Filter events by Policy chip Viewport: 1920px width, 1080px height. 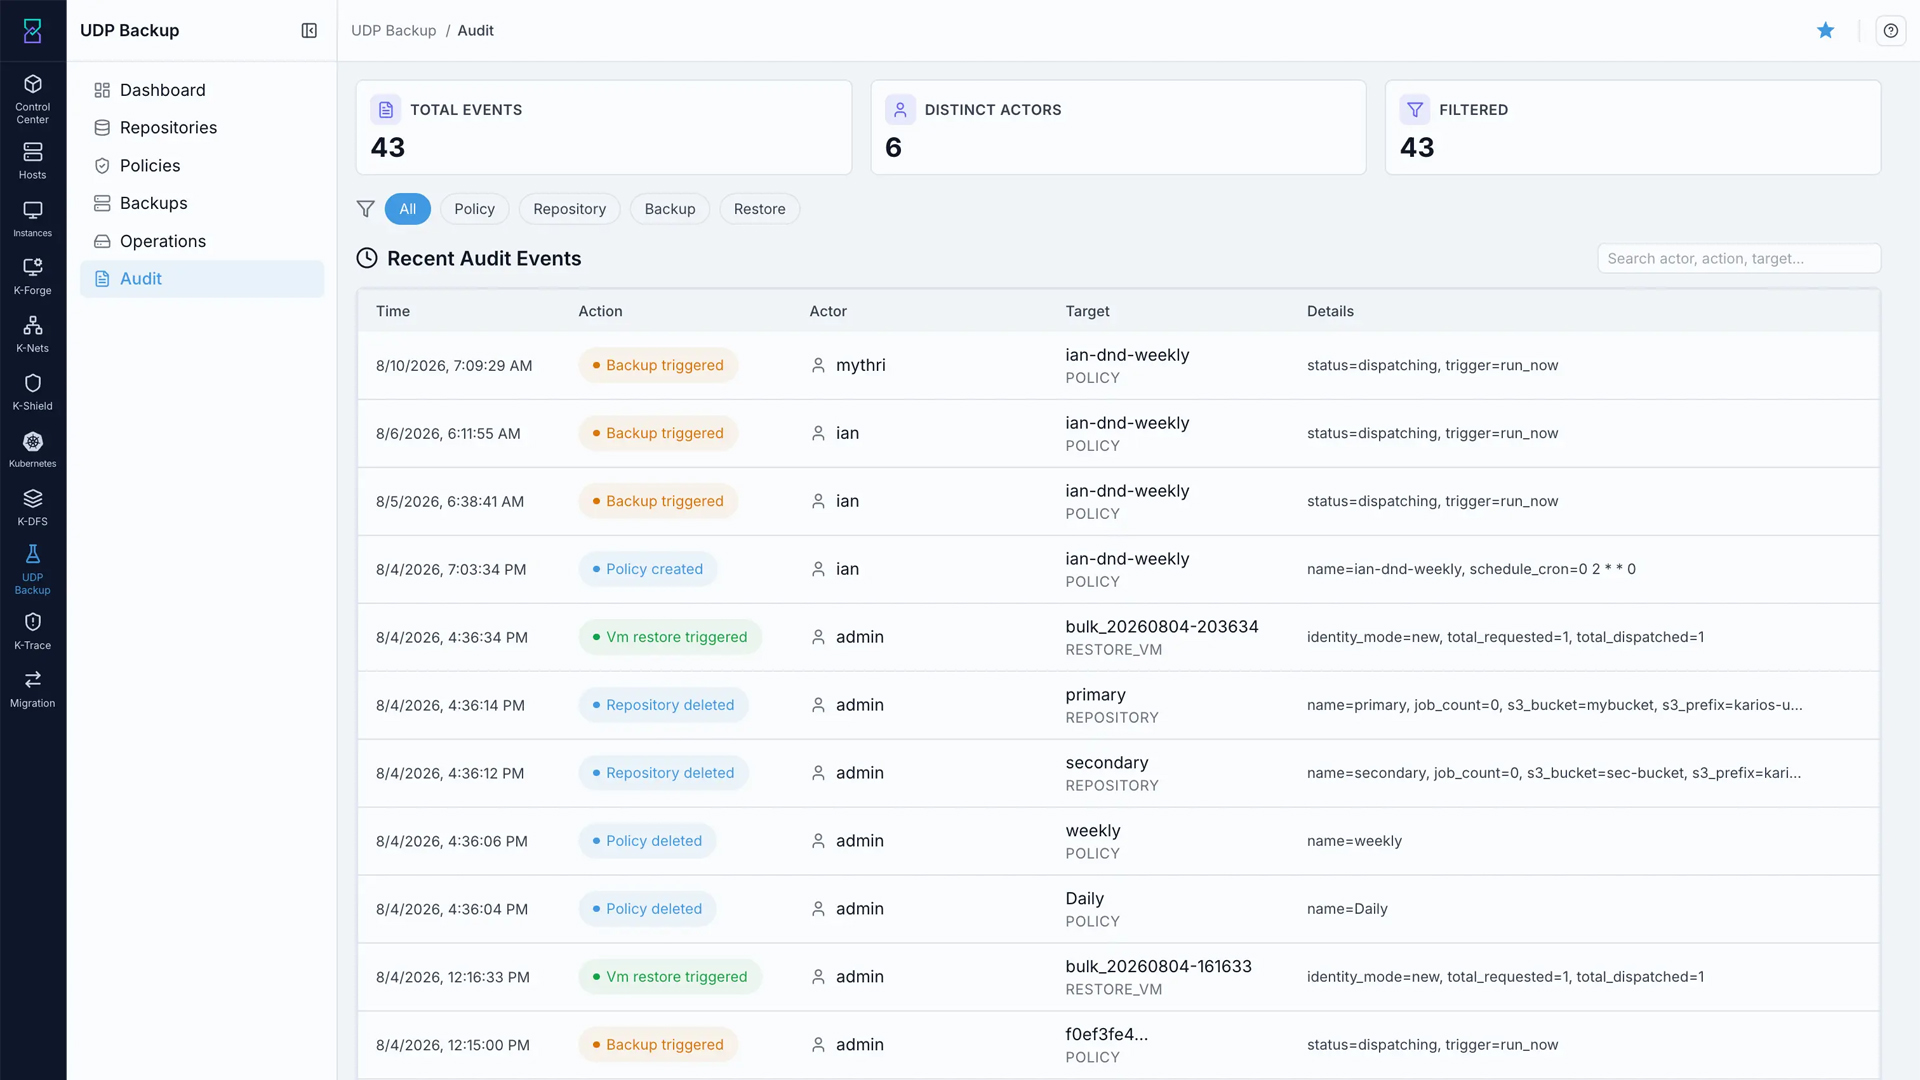click(474, 209)
